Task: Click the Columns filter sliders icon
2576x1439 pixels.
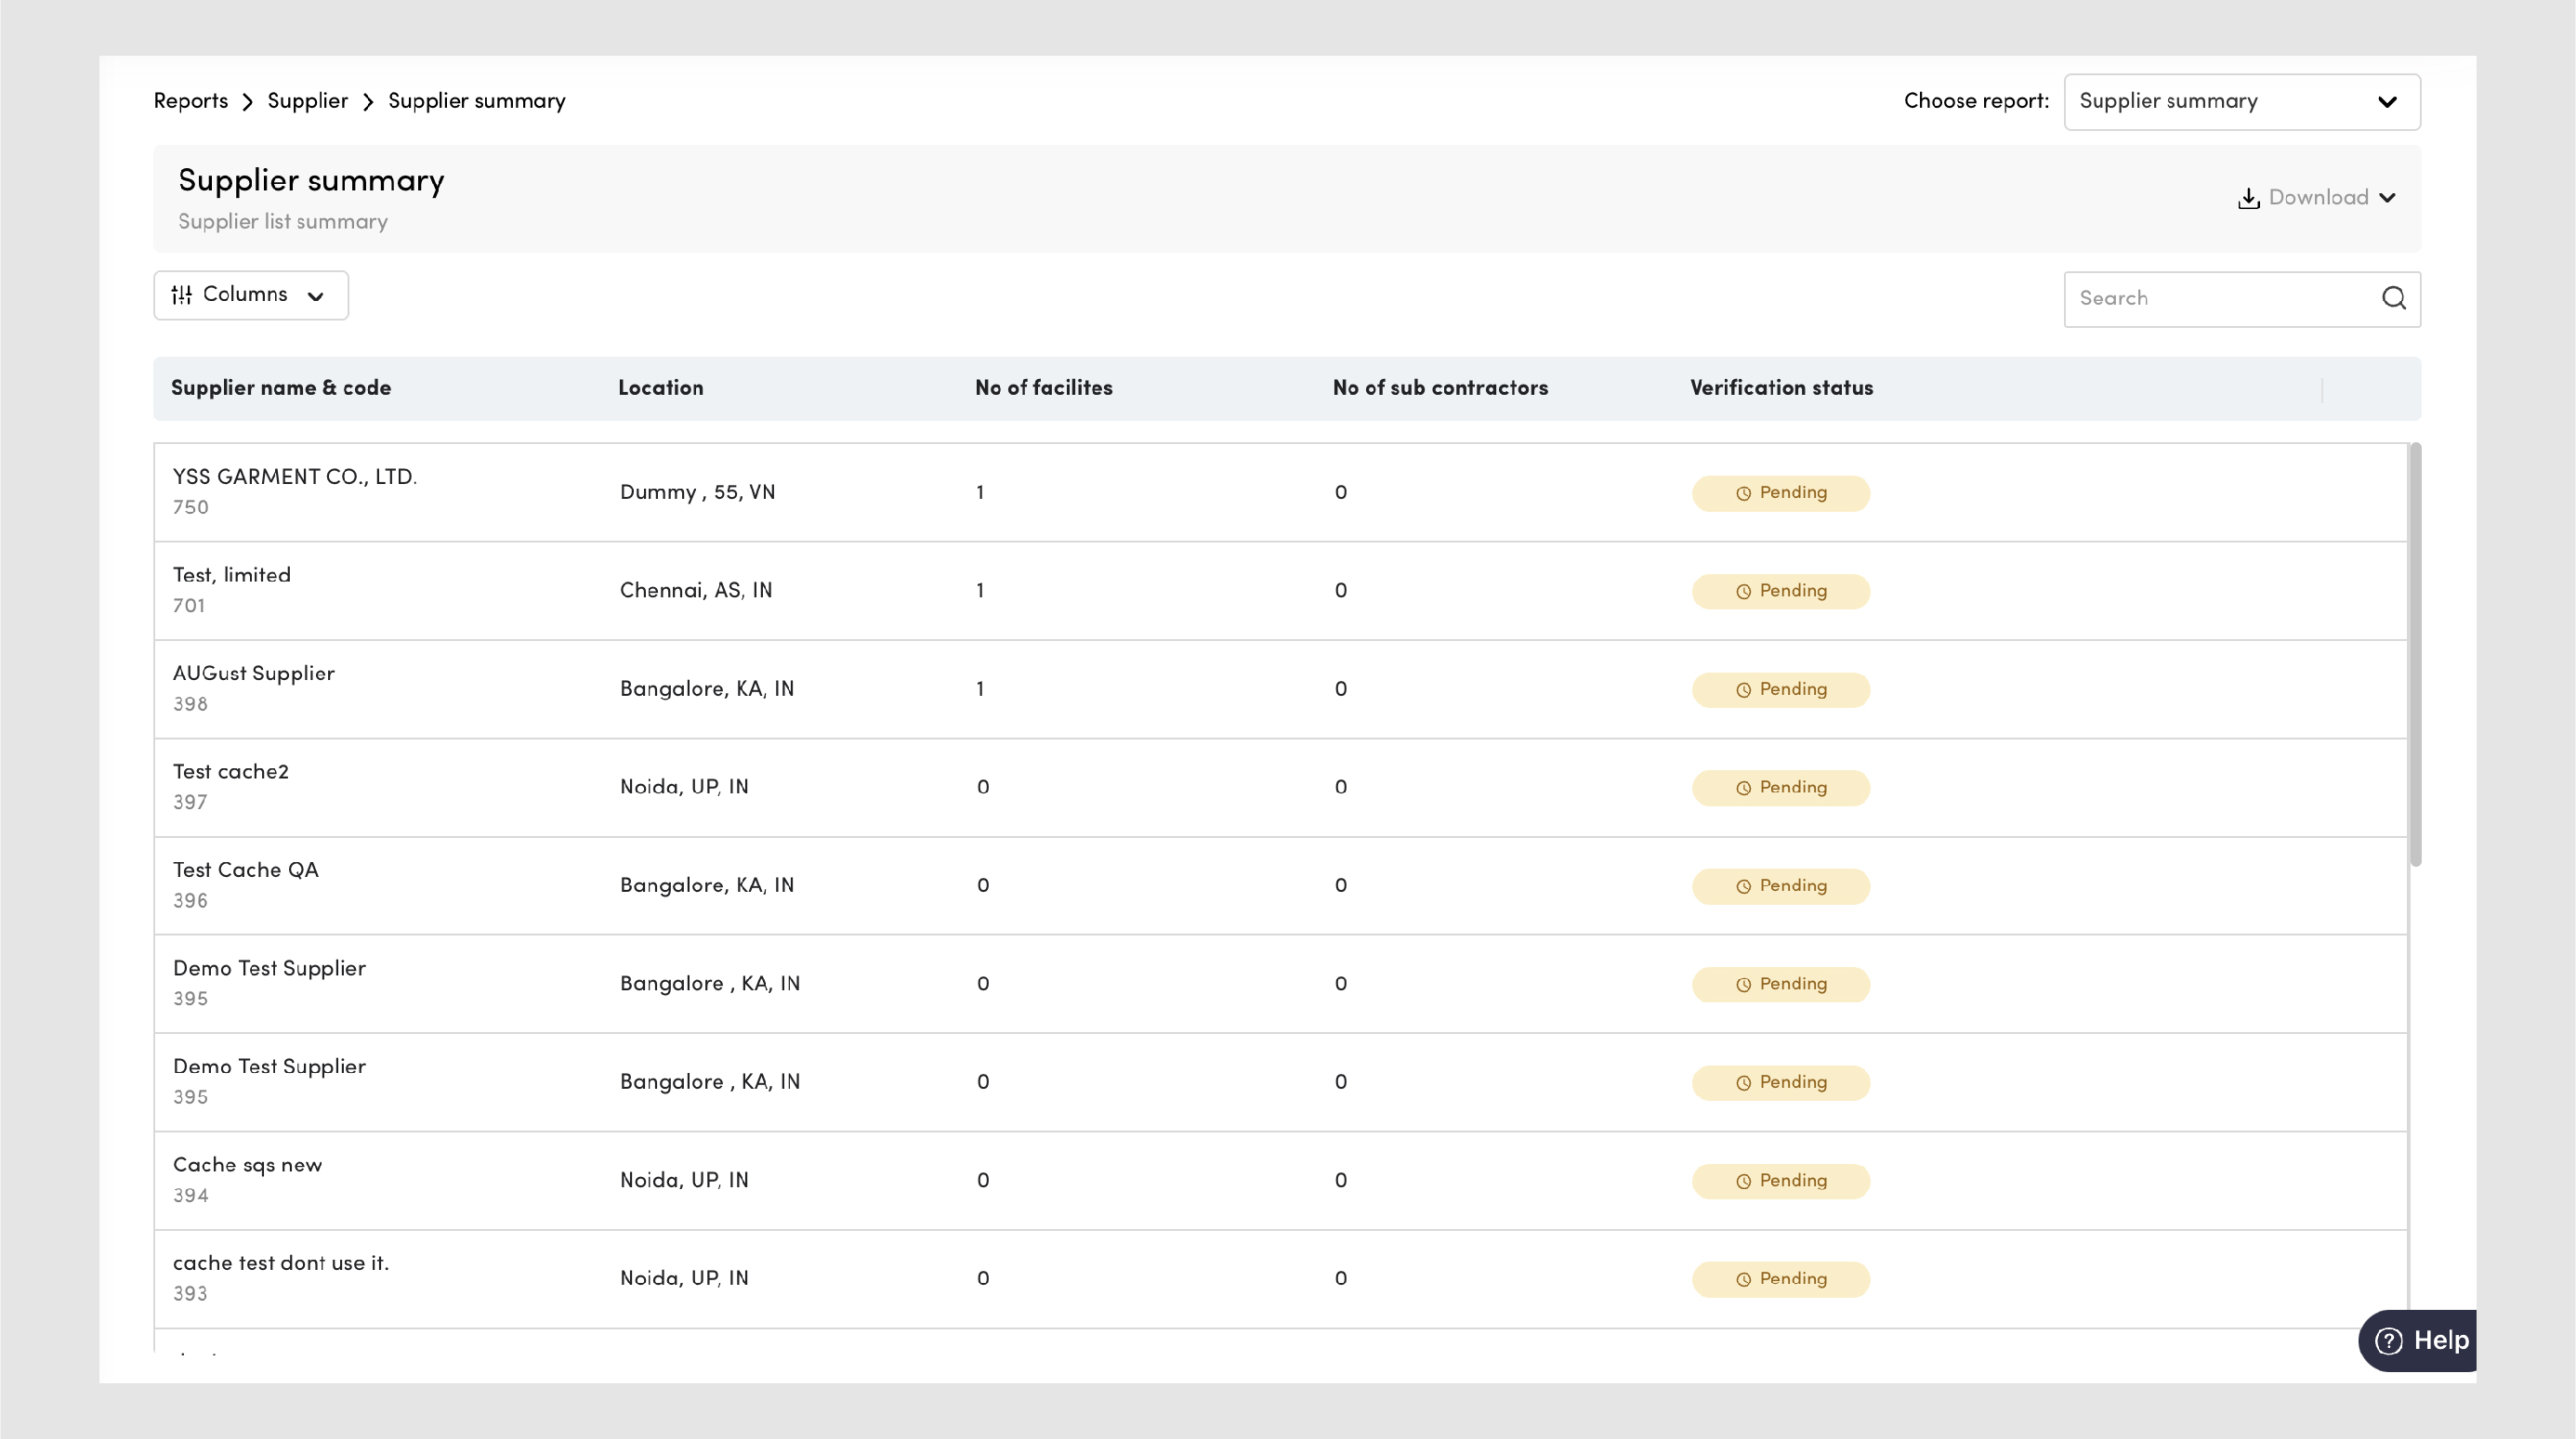Action: 181,295
